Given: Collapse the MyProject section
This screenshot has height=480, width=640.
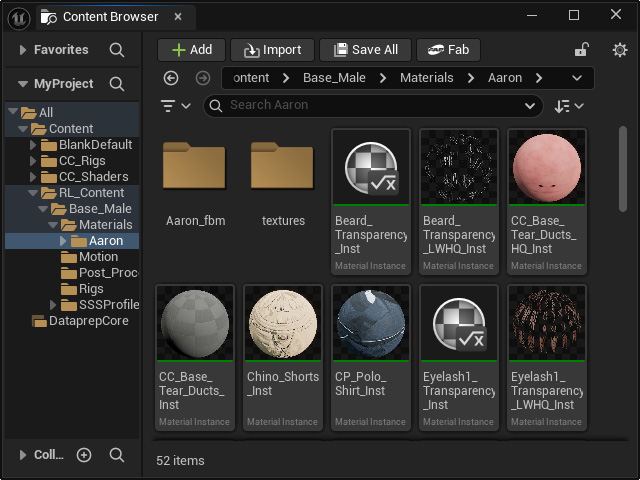Looking at the screenshot, I should 23,84.
